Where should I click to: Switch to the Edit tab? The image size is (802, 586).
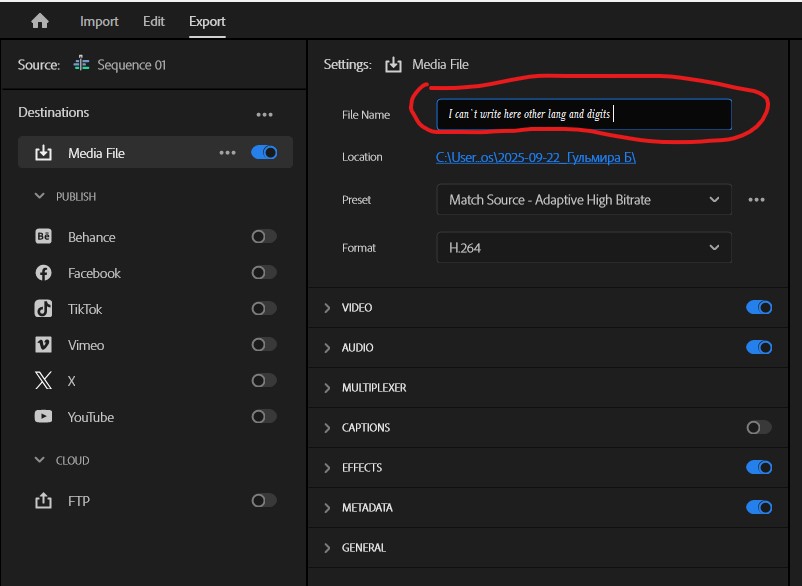(153, 21)
